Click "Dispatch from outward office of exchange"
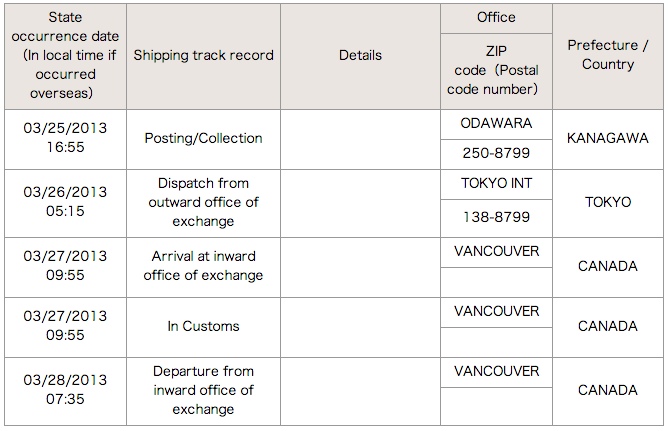This screenshot has width=669, height=431. 203,202
